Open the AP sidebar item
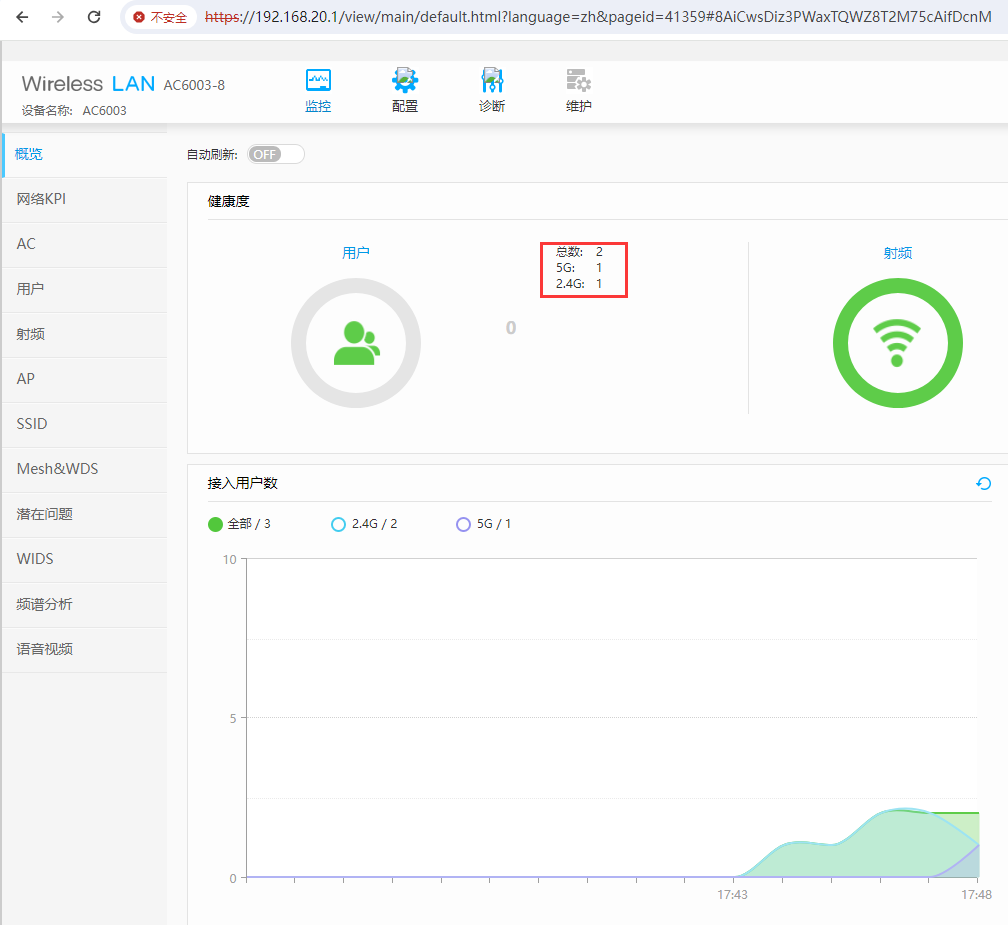The height and width of the screenshot is (925, 1008). tap(85, 379)
